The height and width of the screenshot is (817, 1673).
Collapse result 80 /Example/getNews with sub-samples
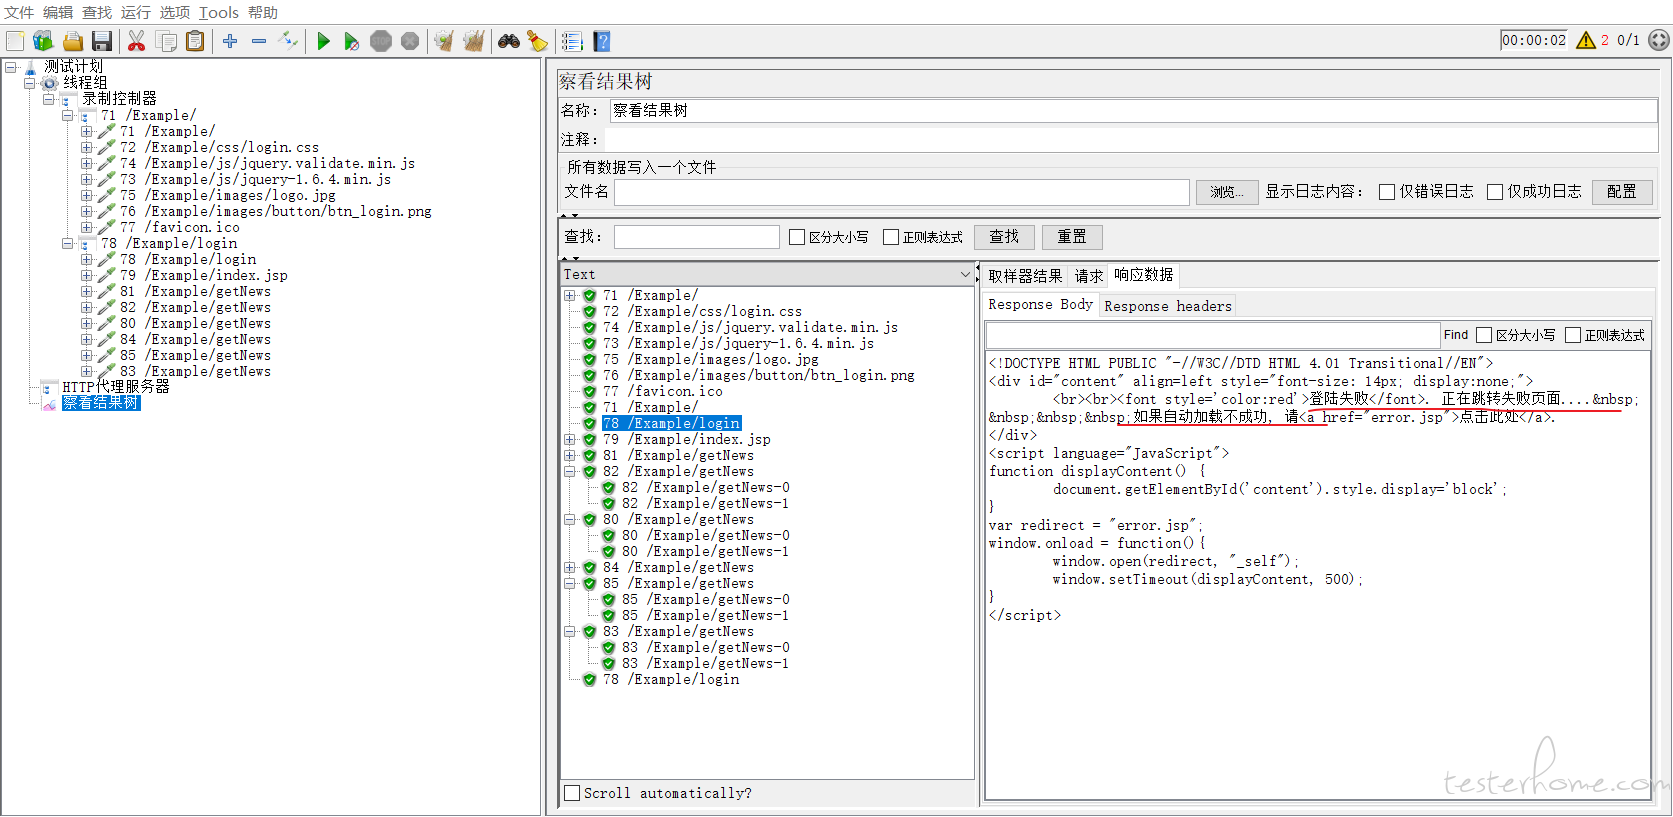[x=569, y=519]
